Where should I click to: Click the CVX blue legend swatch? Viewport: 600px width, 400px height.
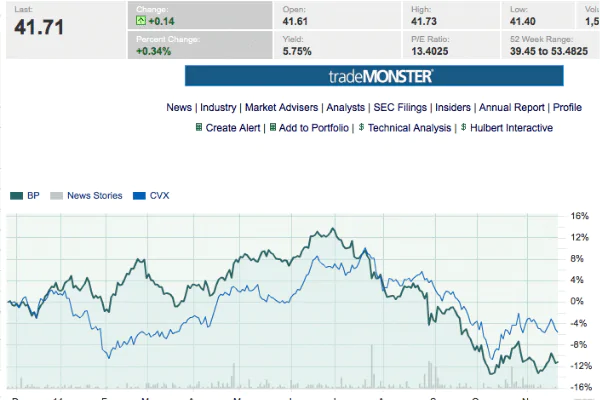coord(139,196)
